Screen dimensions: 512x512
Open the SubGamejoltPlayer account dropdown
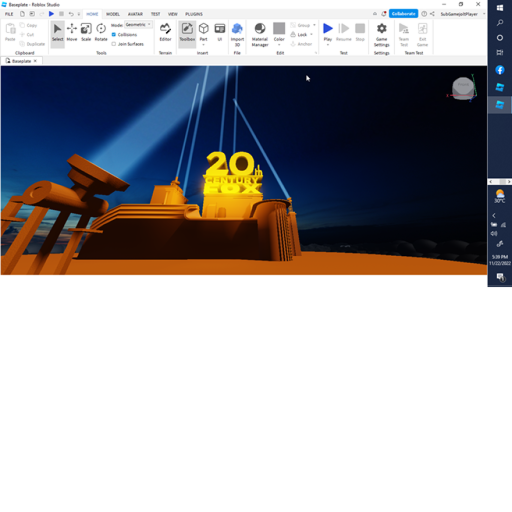(x=462, y=14)
